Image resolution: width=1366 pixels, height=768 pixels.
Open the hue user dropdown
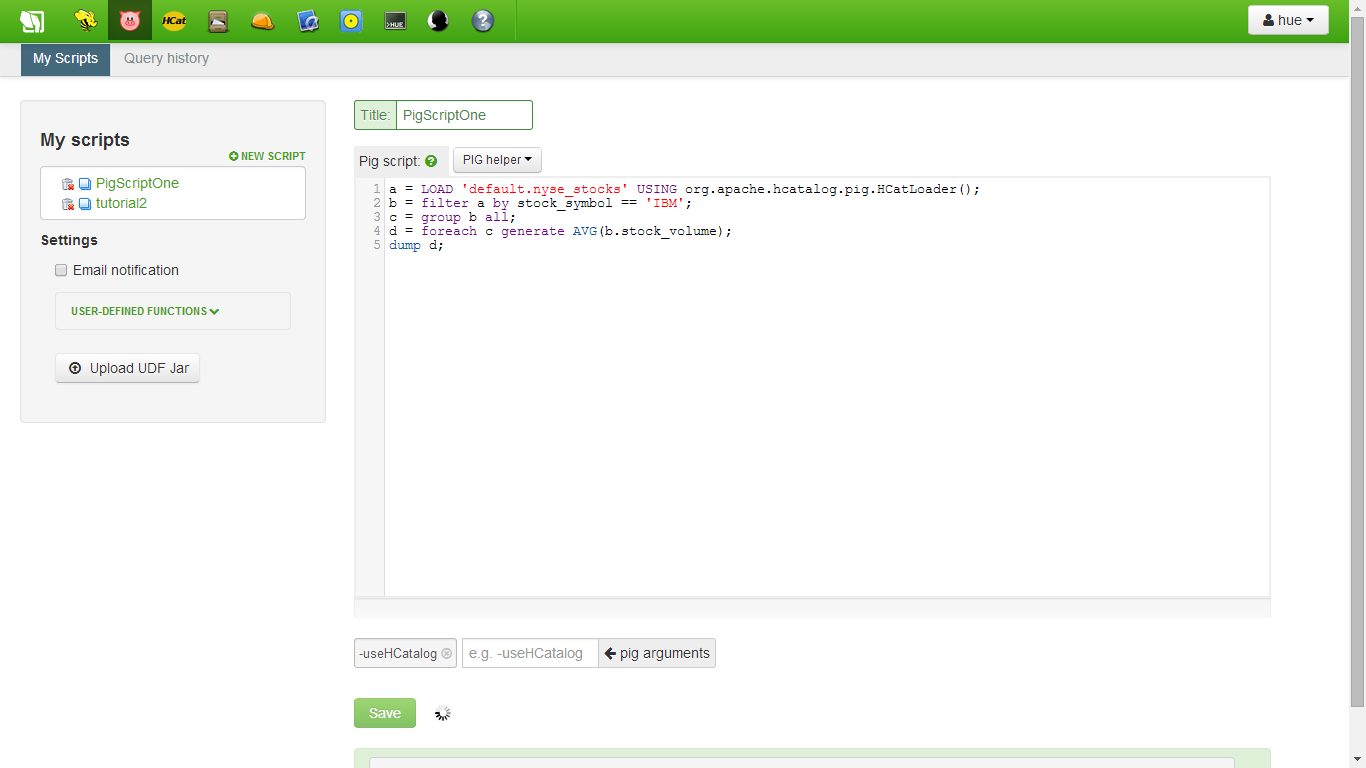pyautogui.click(x=1288, y=20)
